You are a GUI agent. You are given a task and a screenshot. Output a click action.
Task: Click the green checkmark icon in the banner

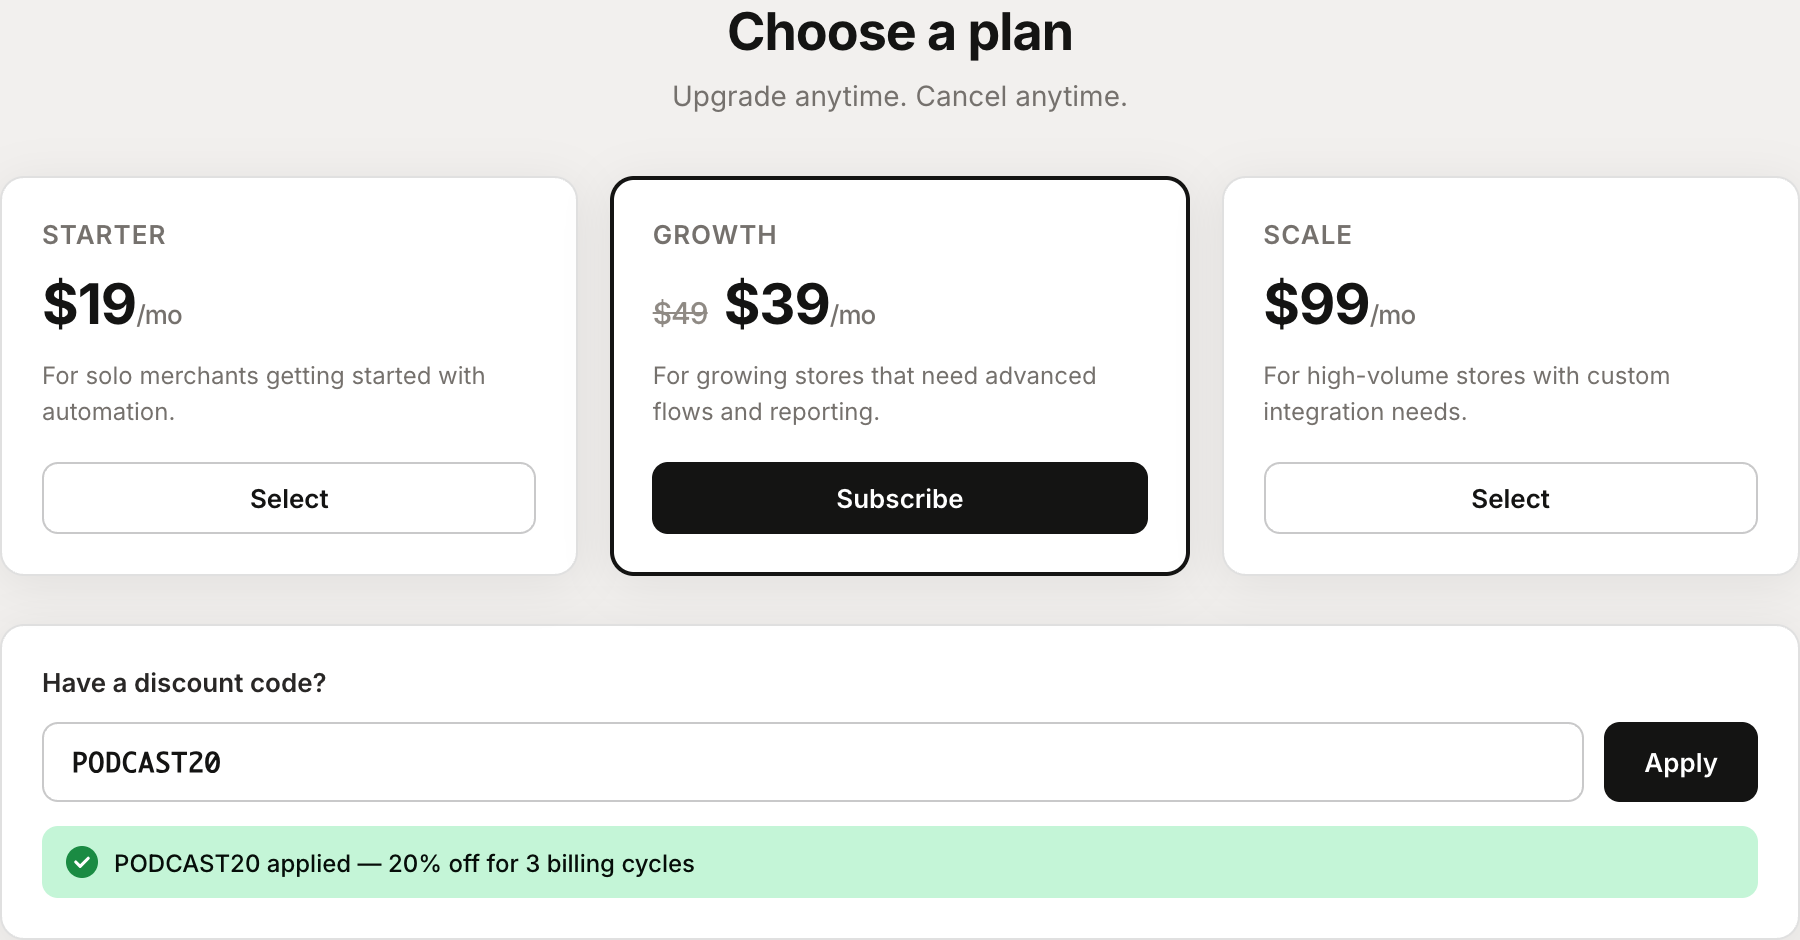point(83,863)
